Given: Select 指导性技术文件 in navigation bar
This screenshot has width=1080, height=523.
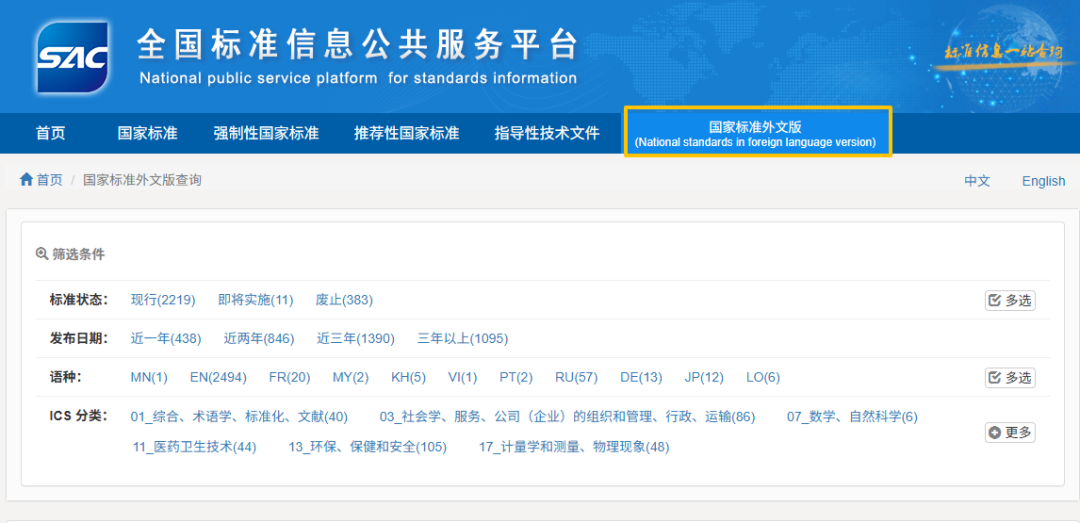Looking at the screenshot, I should (547, 133).
